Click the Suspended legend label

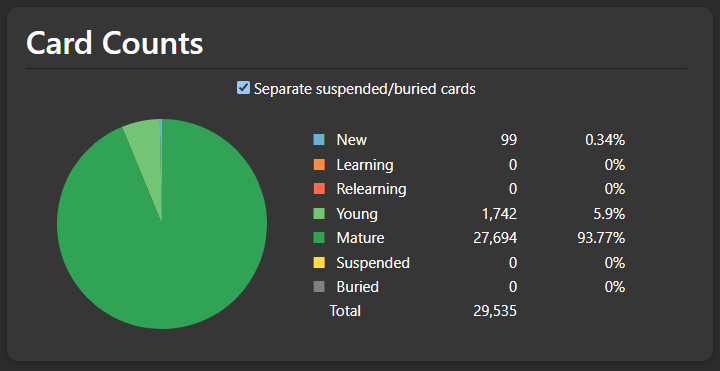coord(373,263)
